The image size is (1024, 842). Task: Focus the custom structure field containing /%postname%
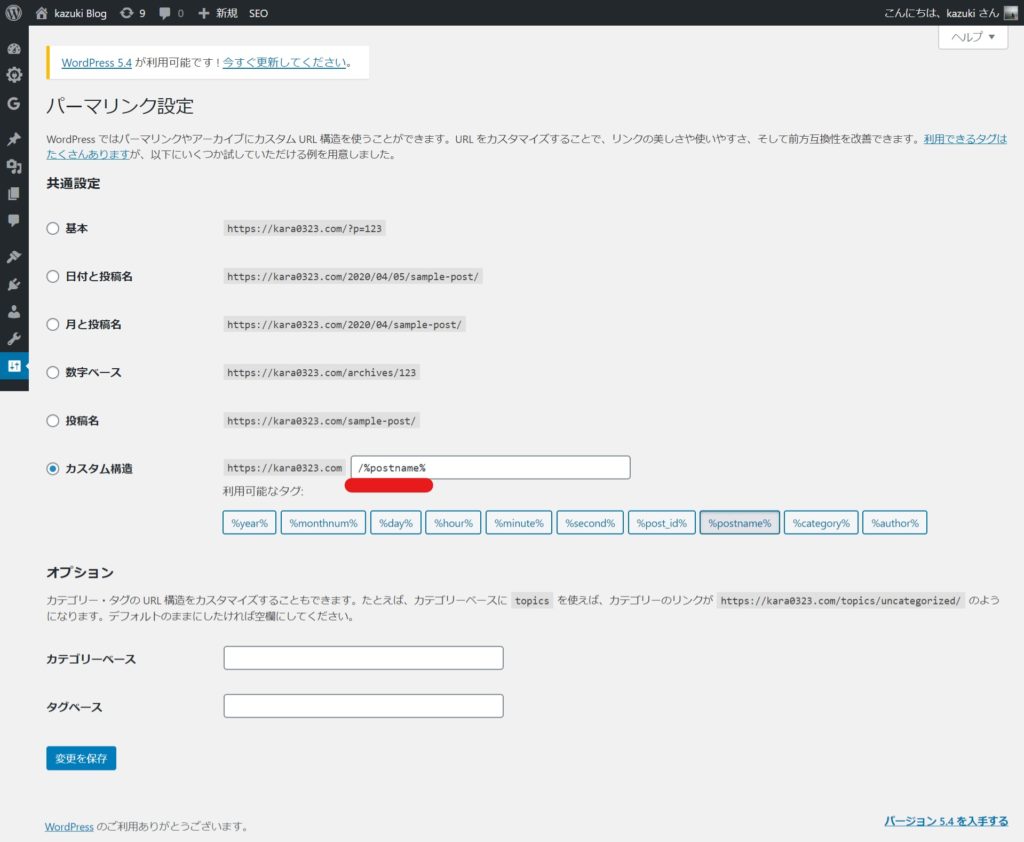(x=490, y=468)
